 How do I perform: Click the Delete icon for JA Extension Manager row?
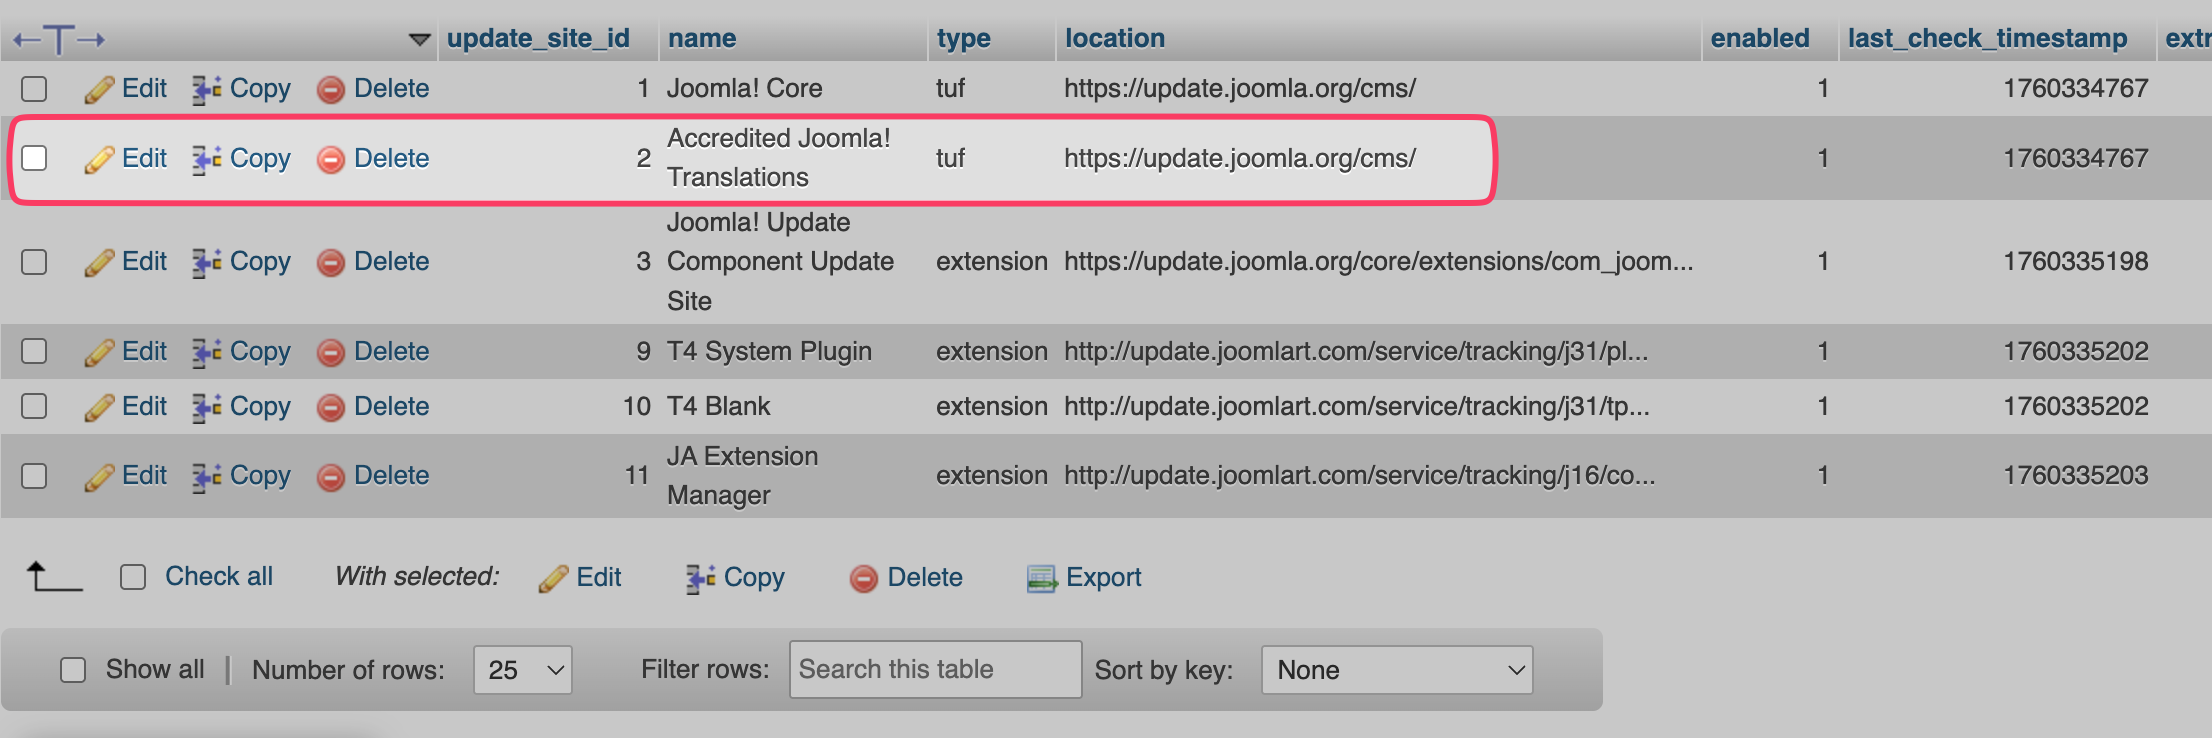tap(330, 477)
